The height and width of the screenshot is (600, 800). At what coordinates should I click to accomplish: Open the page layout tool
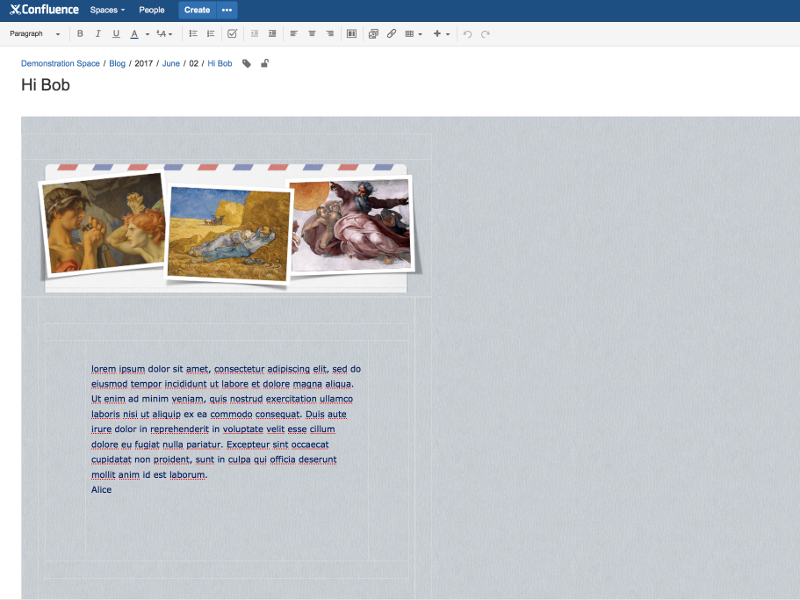(x=352, y=34)
